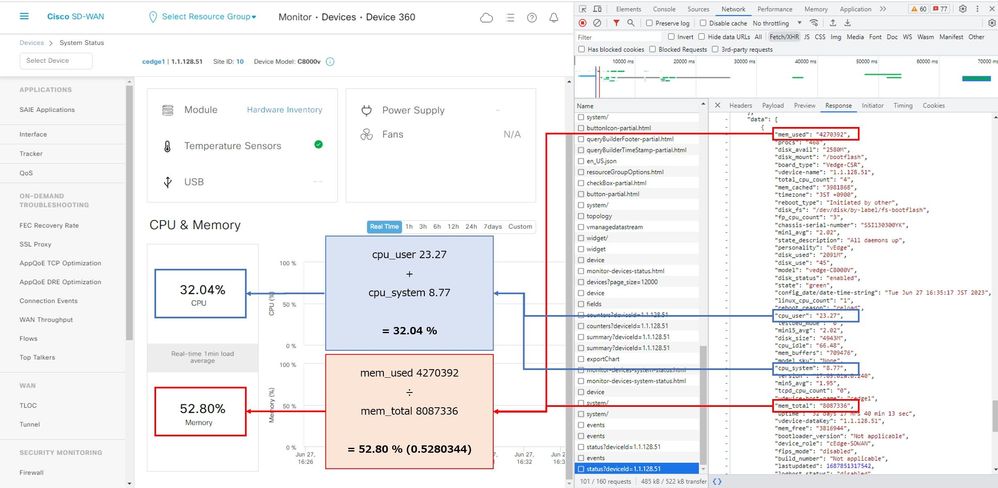Screen dimensions: 998x488
Task: Click the location pin resource group icon
Action: click(152, 17)
